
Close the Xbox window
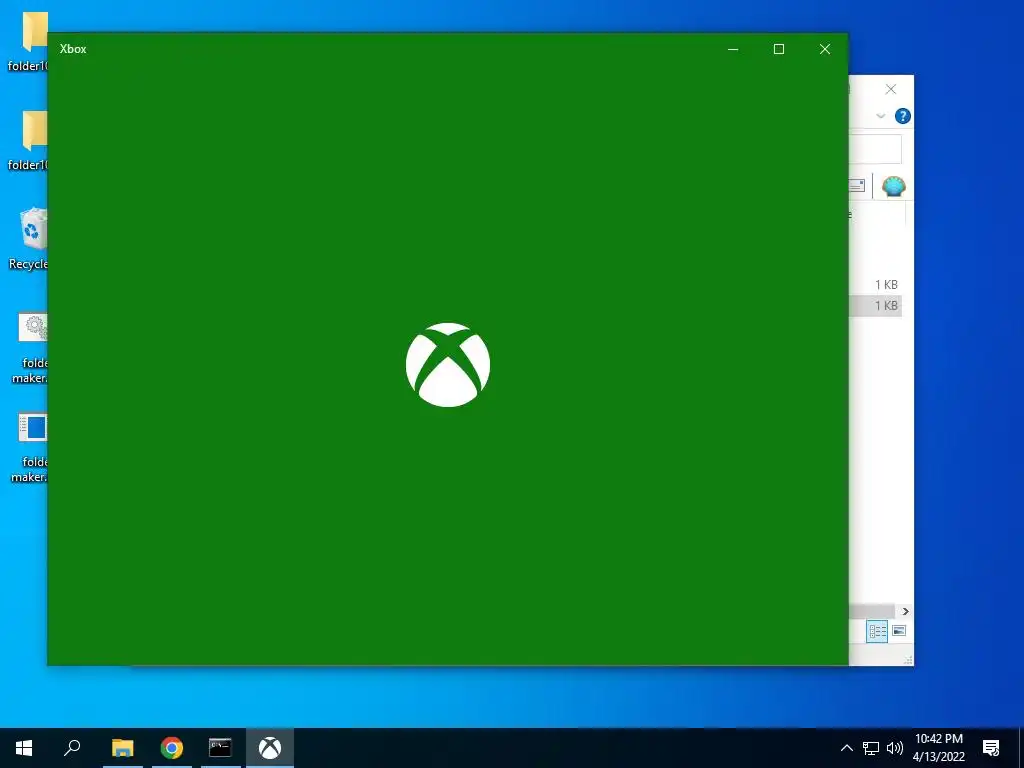(825, 49)
